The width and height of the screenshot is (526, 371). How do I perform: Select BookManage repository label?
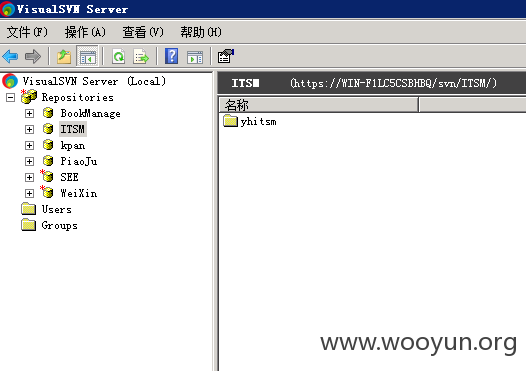[91, 113]
